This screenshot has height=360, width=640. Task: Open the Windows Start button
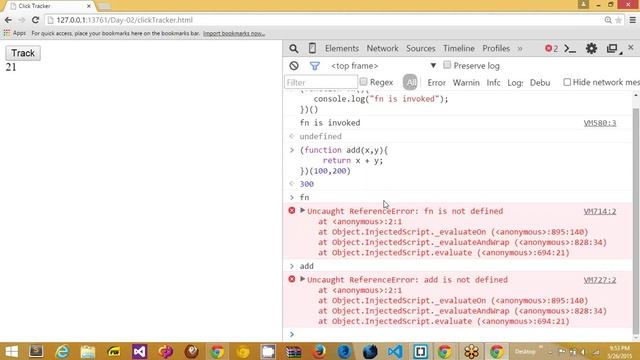coord(11,351)
